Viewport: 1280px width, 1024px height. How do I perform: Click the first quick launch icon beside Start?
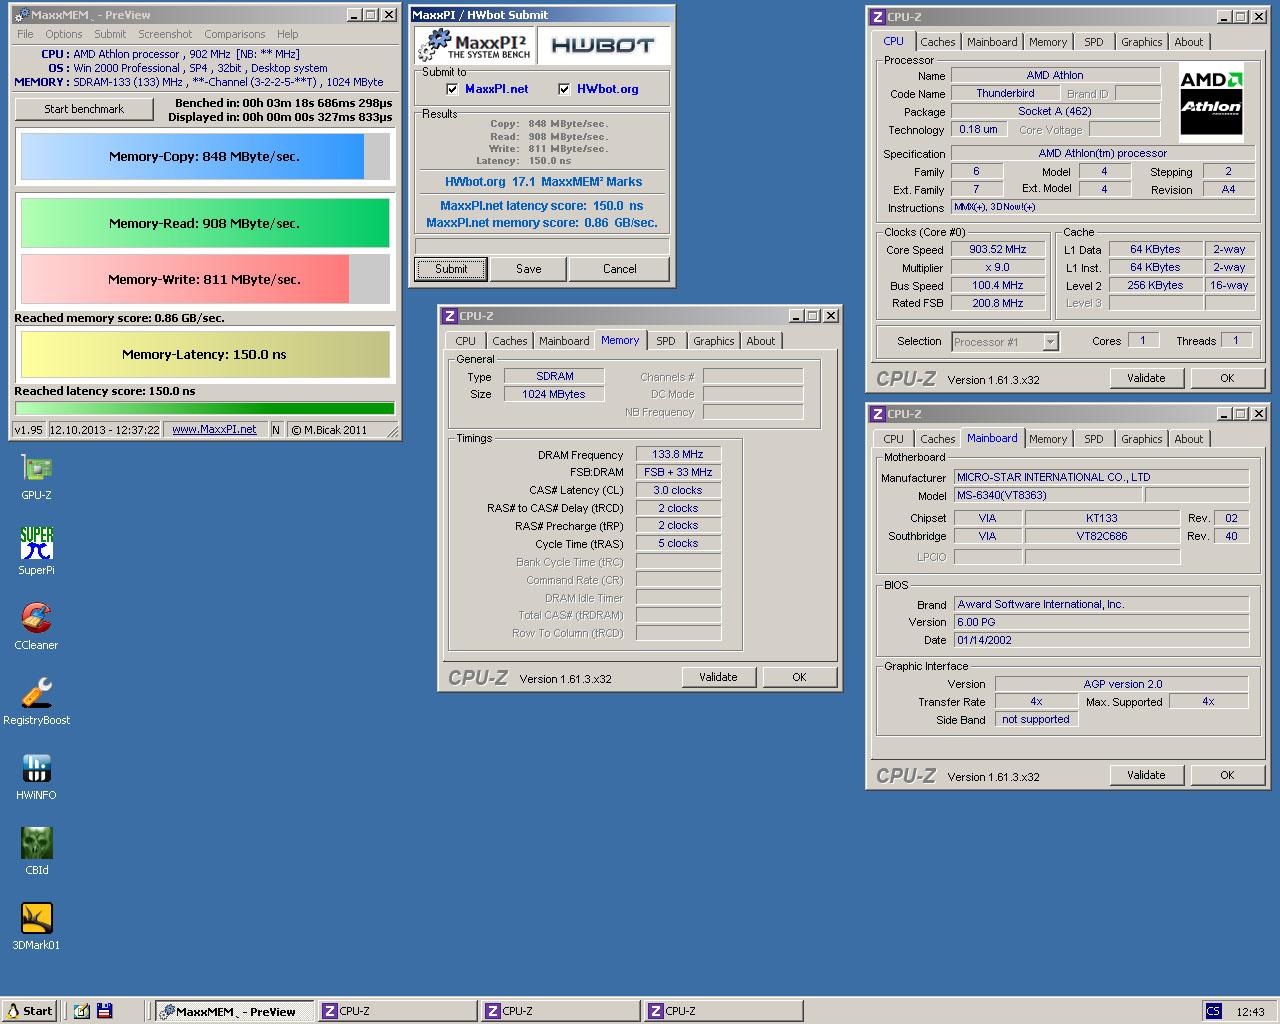[81, 1011]
